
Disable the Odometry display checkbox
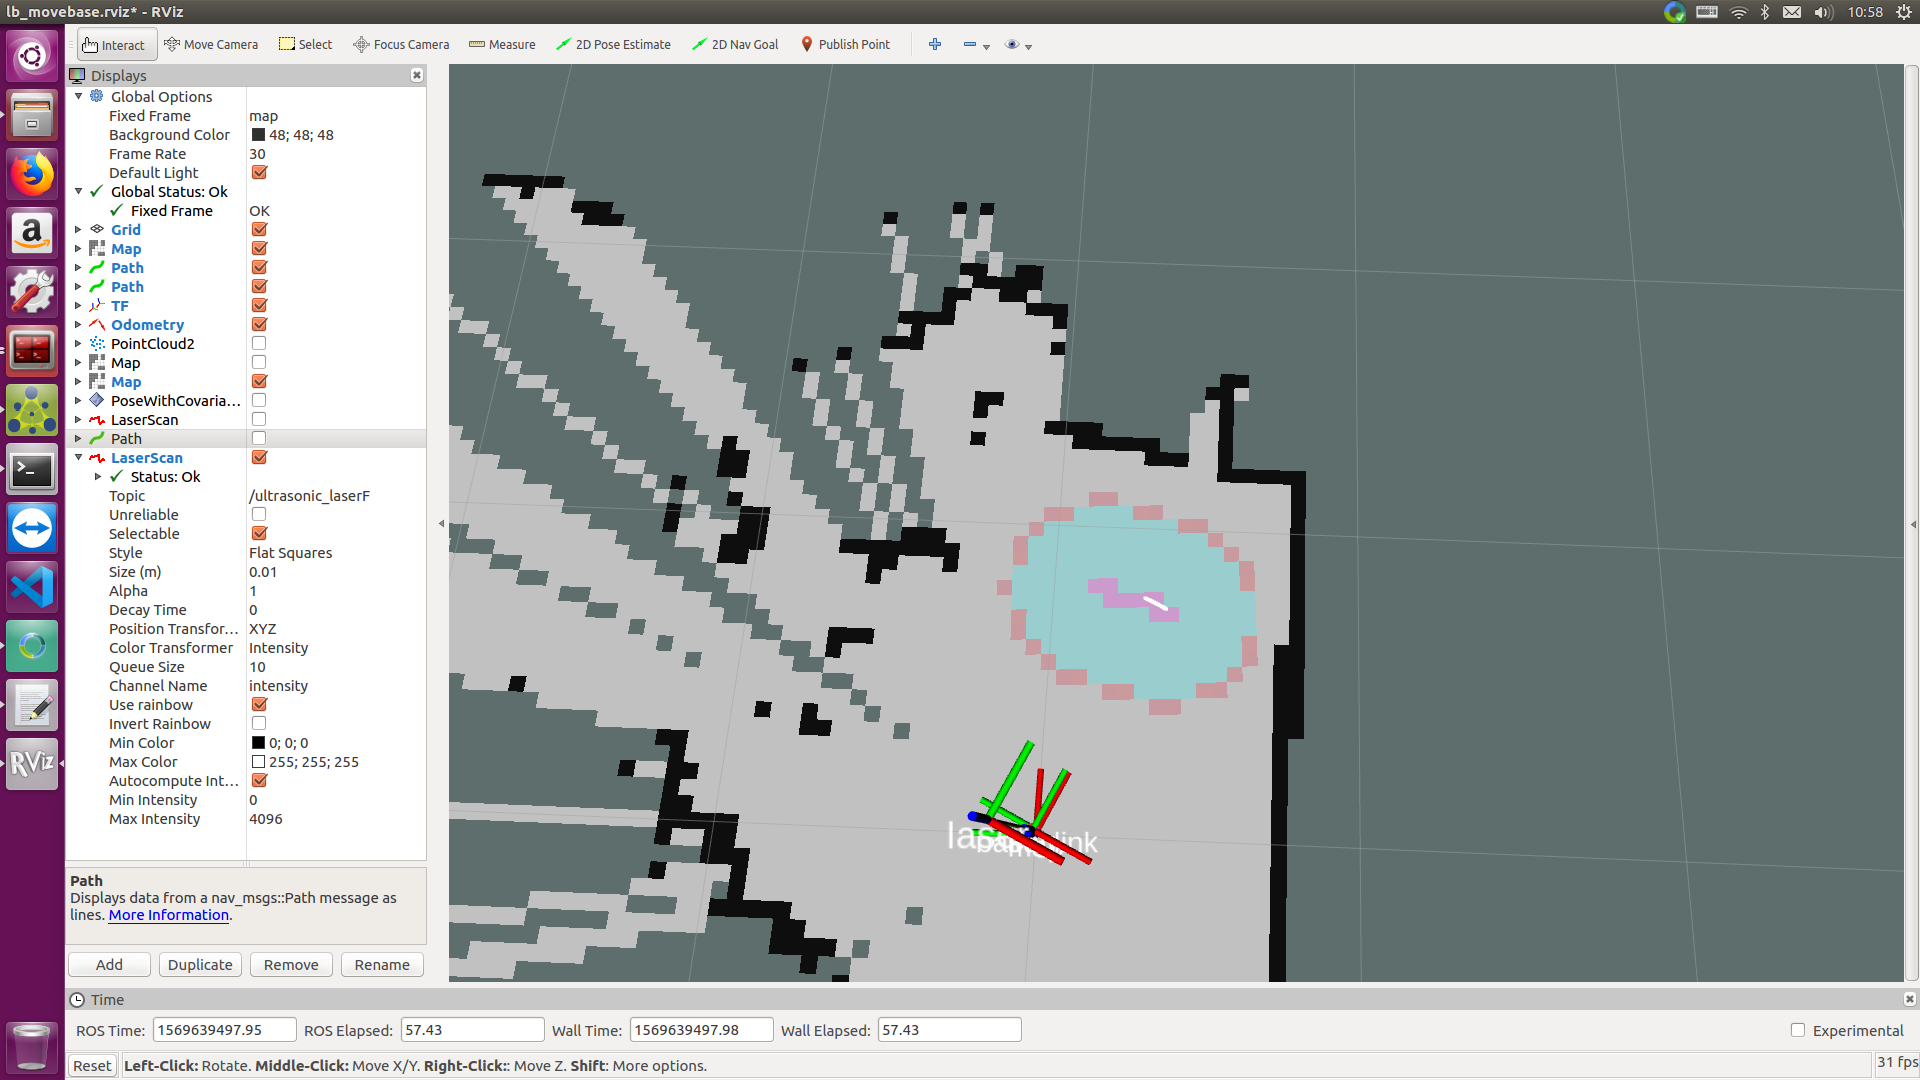pos(259,324)
